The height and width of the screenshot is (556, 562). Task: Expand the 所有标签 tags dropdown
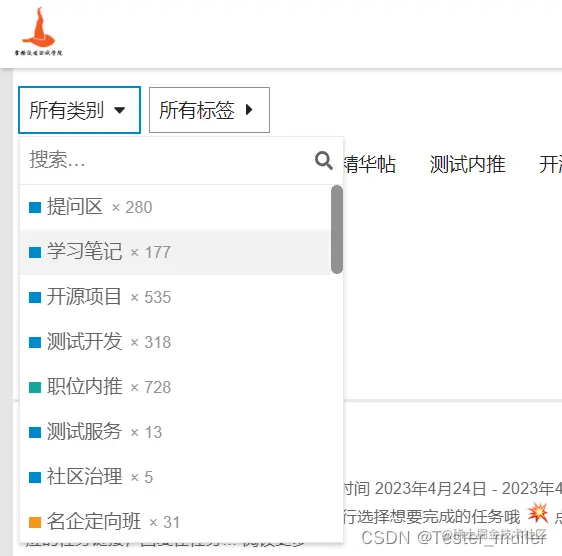click(209, 110)
